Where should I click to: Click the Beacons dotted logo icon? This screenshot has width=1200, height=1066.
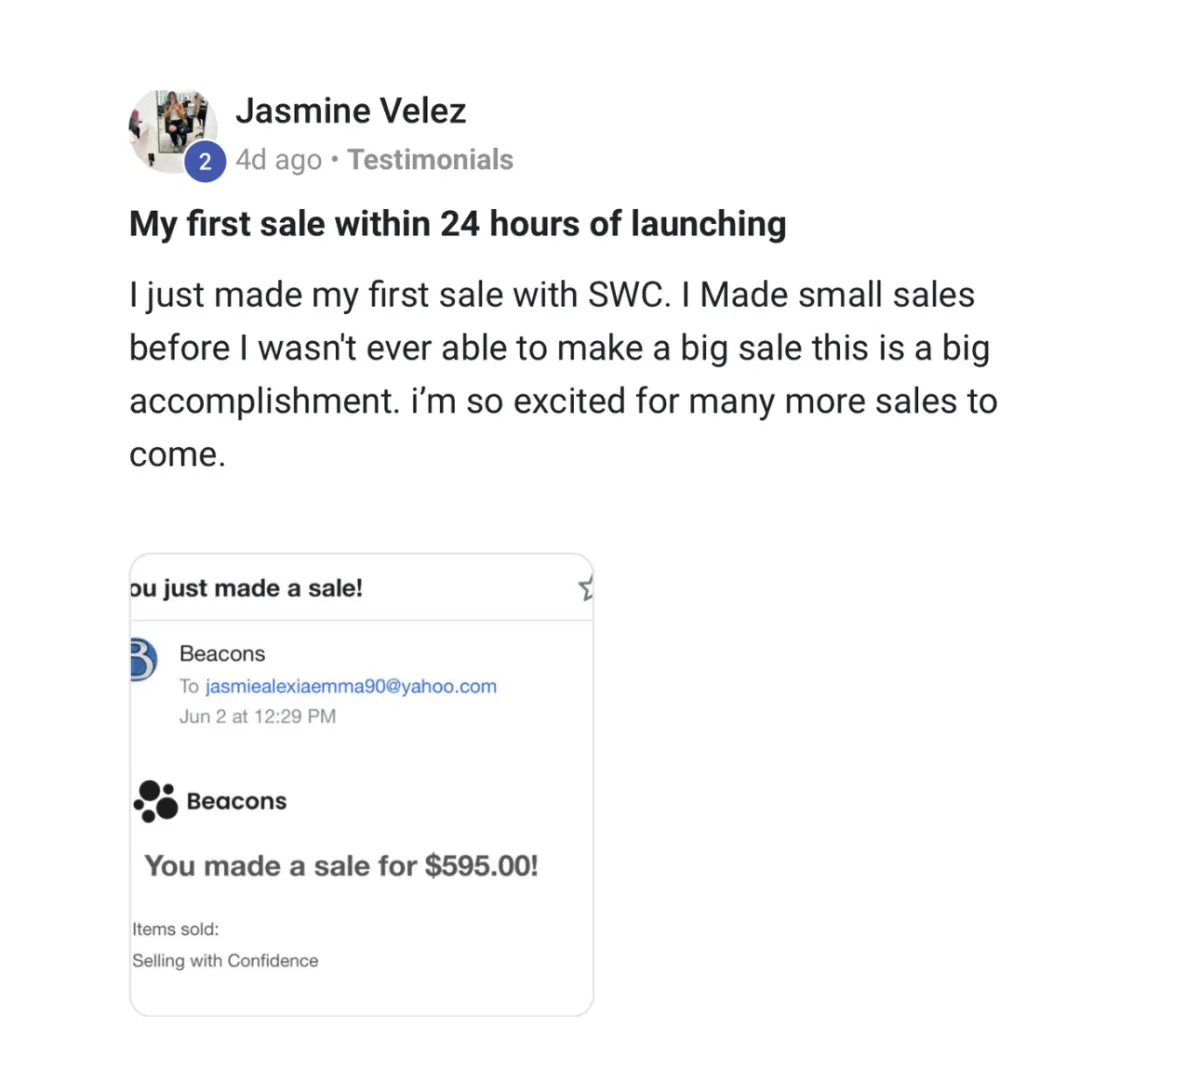click(x=156, y=801)
